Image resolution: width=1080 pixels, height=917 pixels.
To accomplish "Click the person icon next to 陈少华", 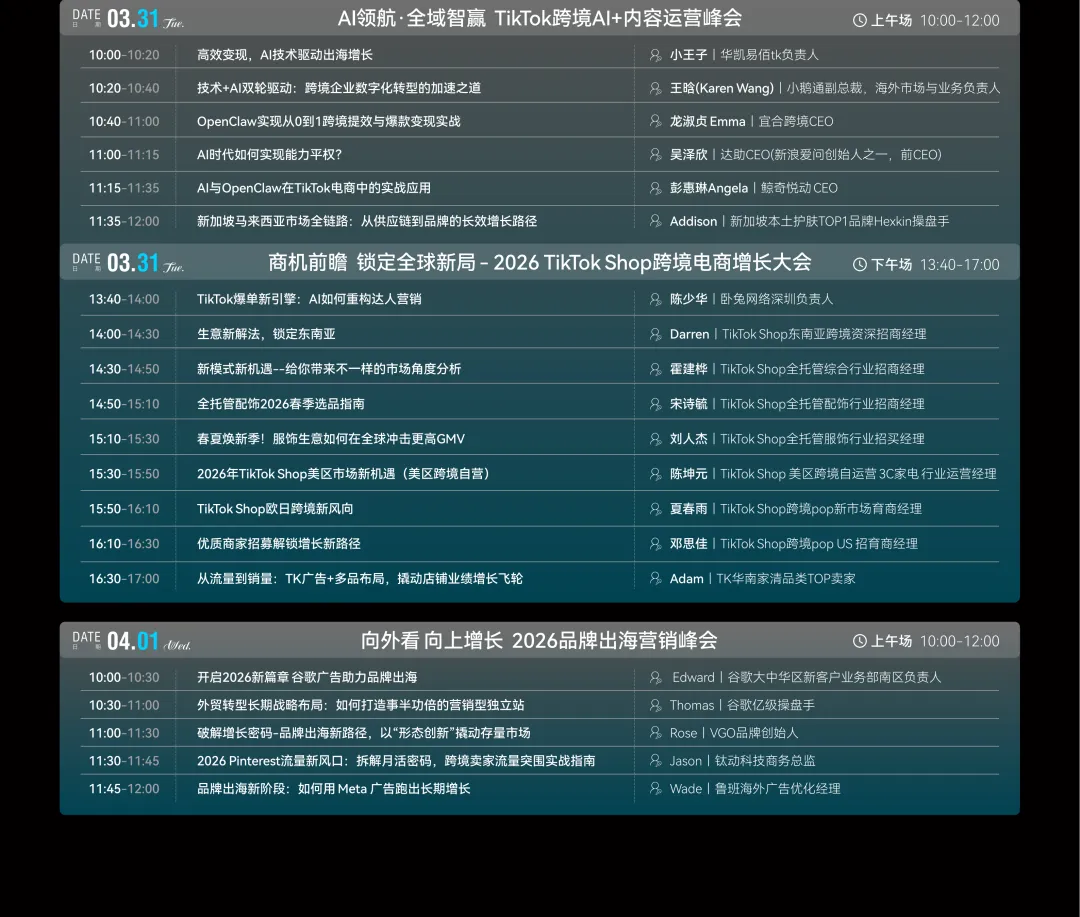I will [x=656, y=299].
